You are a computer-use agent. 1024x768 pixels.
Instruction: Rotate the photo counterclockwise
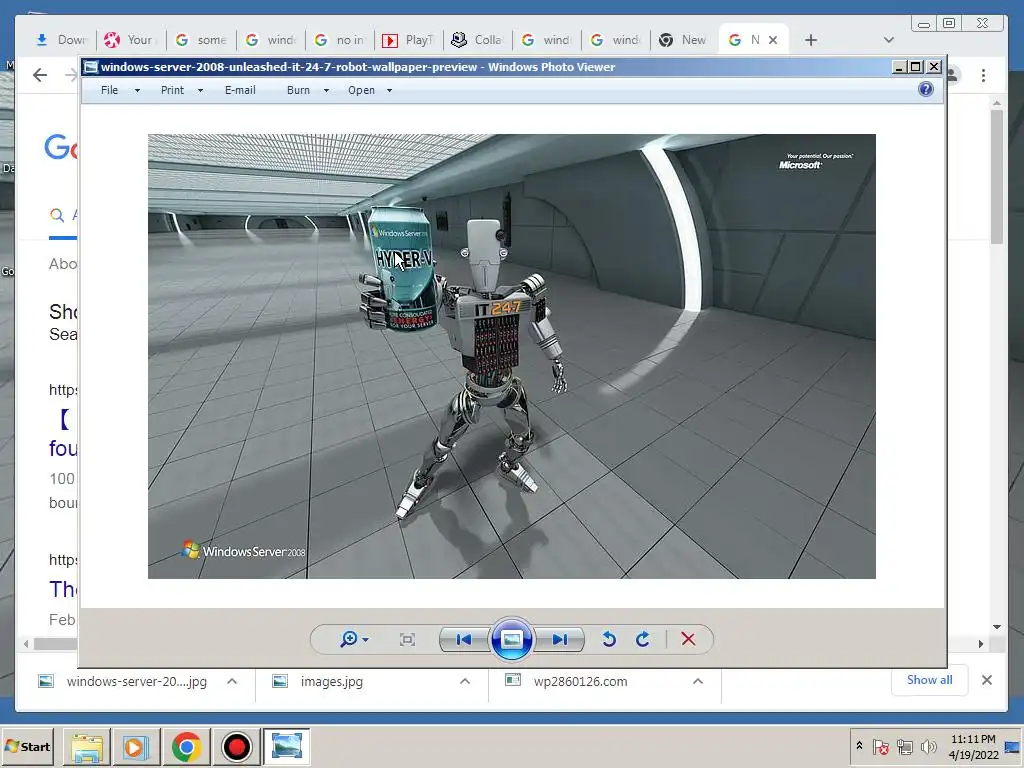609,639
